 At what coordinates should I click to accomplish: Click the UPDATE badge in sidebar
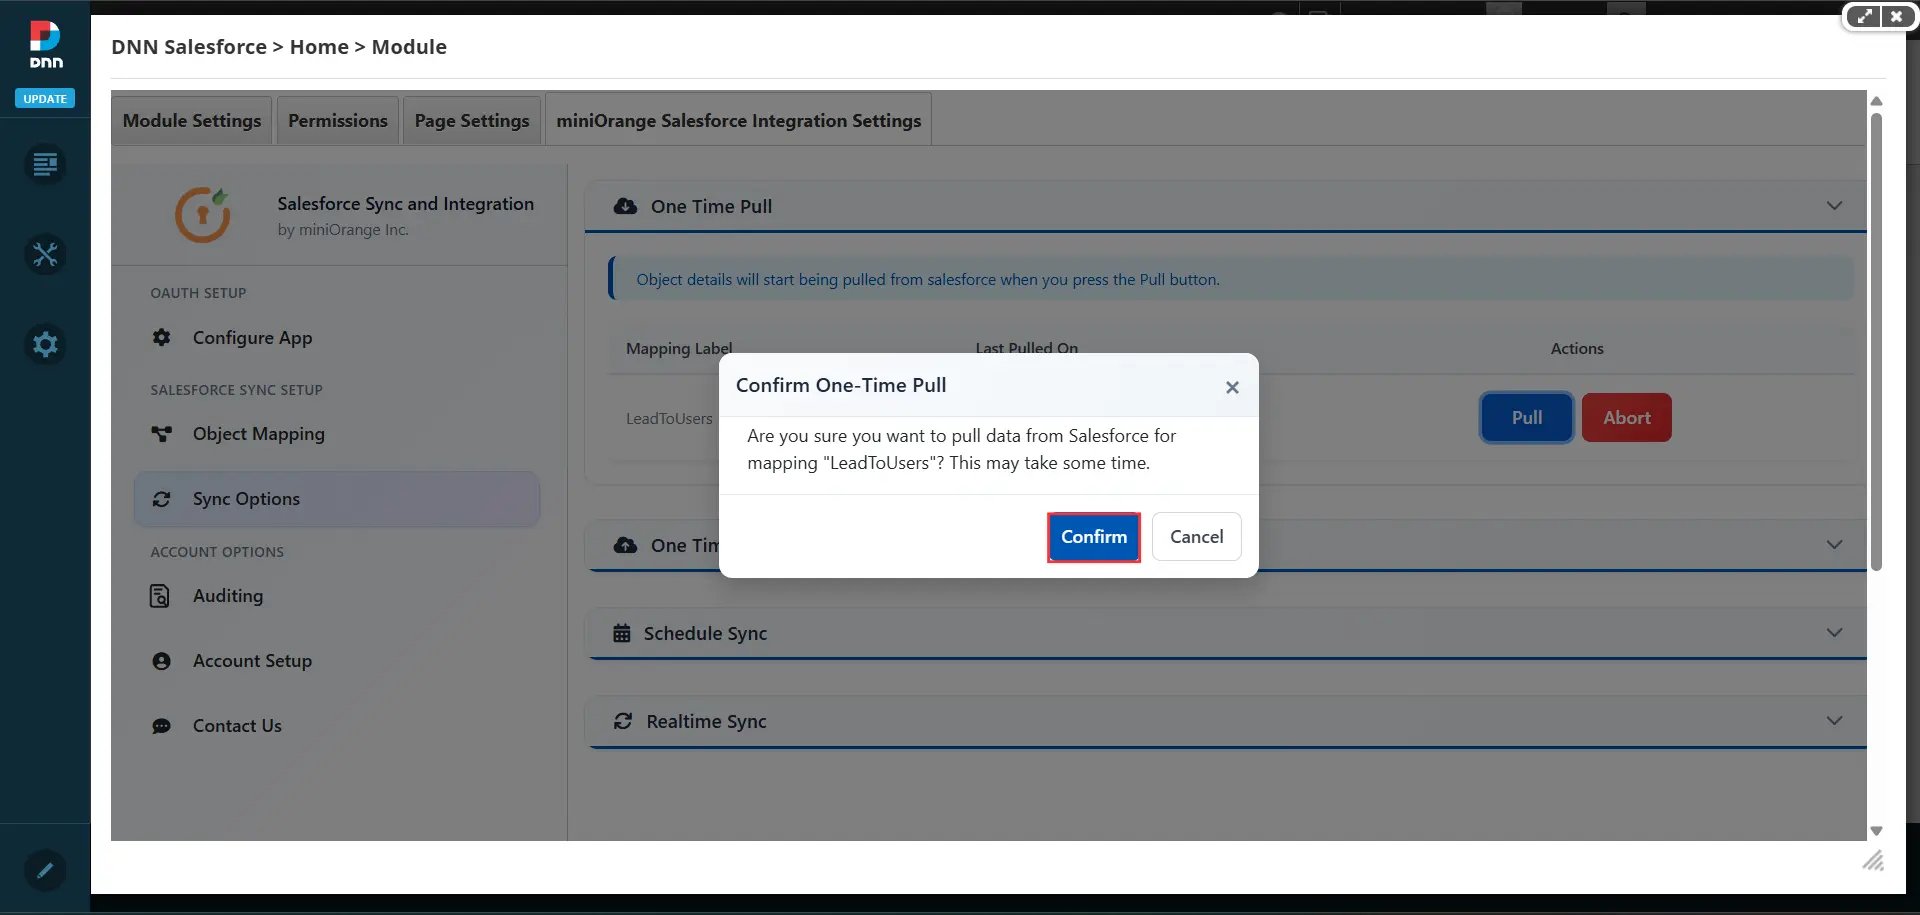click(45, 99)
